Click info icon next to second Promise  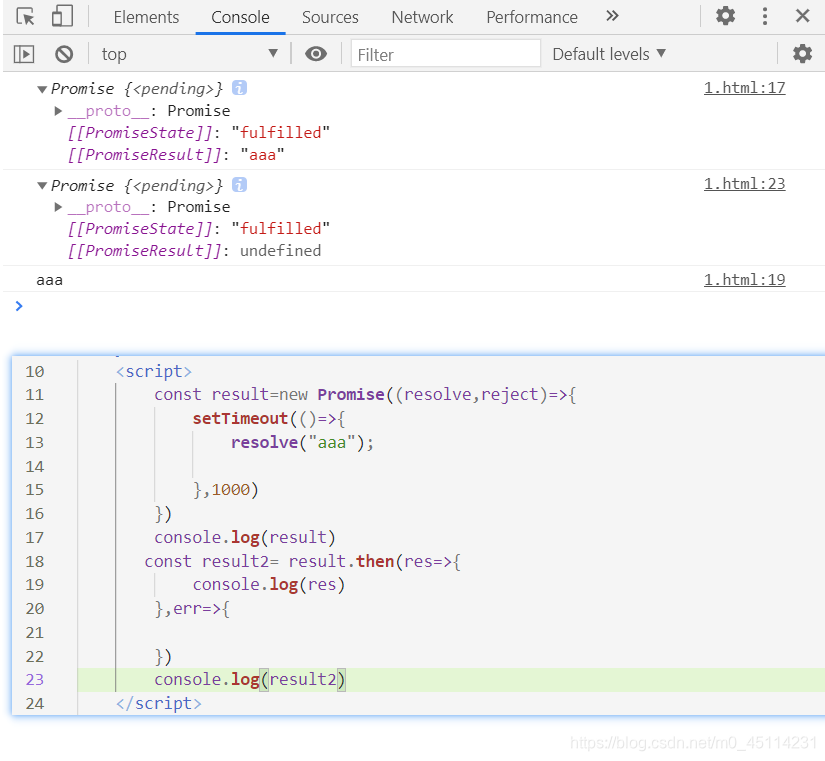click(239, 185)
